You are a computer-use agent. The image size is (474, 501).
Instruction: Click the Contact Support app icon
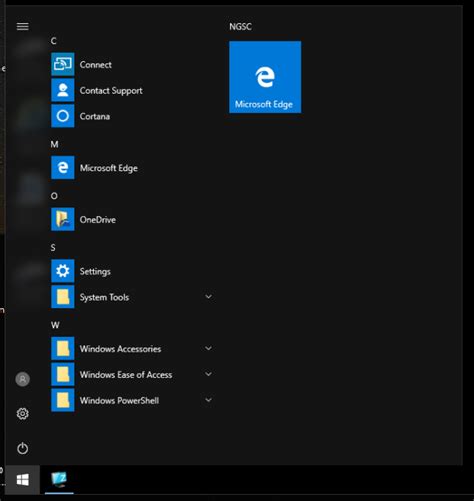click(x=63, y=90)
